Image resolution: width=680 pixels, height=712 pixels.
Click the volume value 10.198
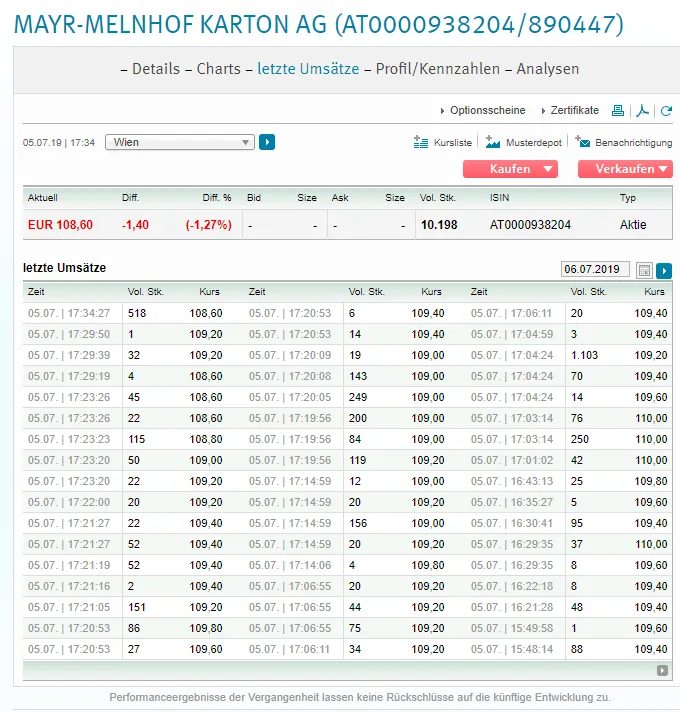point(439,225)
